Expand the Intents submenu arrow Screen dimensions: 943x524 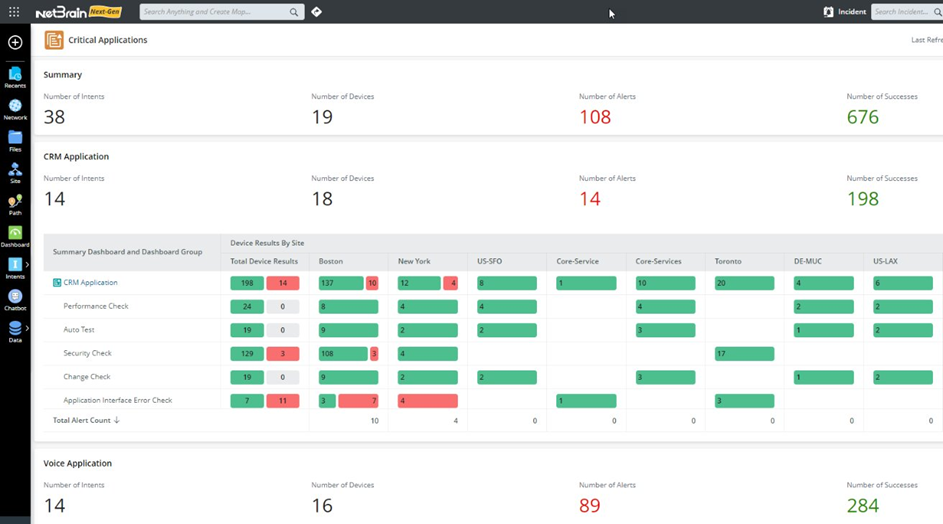pos(27,265)
